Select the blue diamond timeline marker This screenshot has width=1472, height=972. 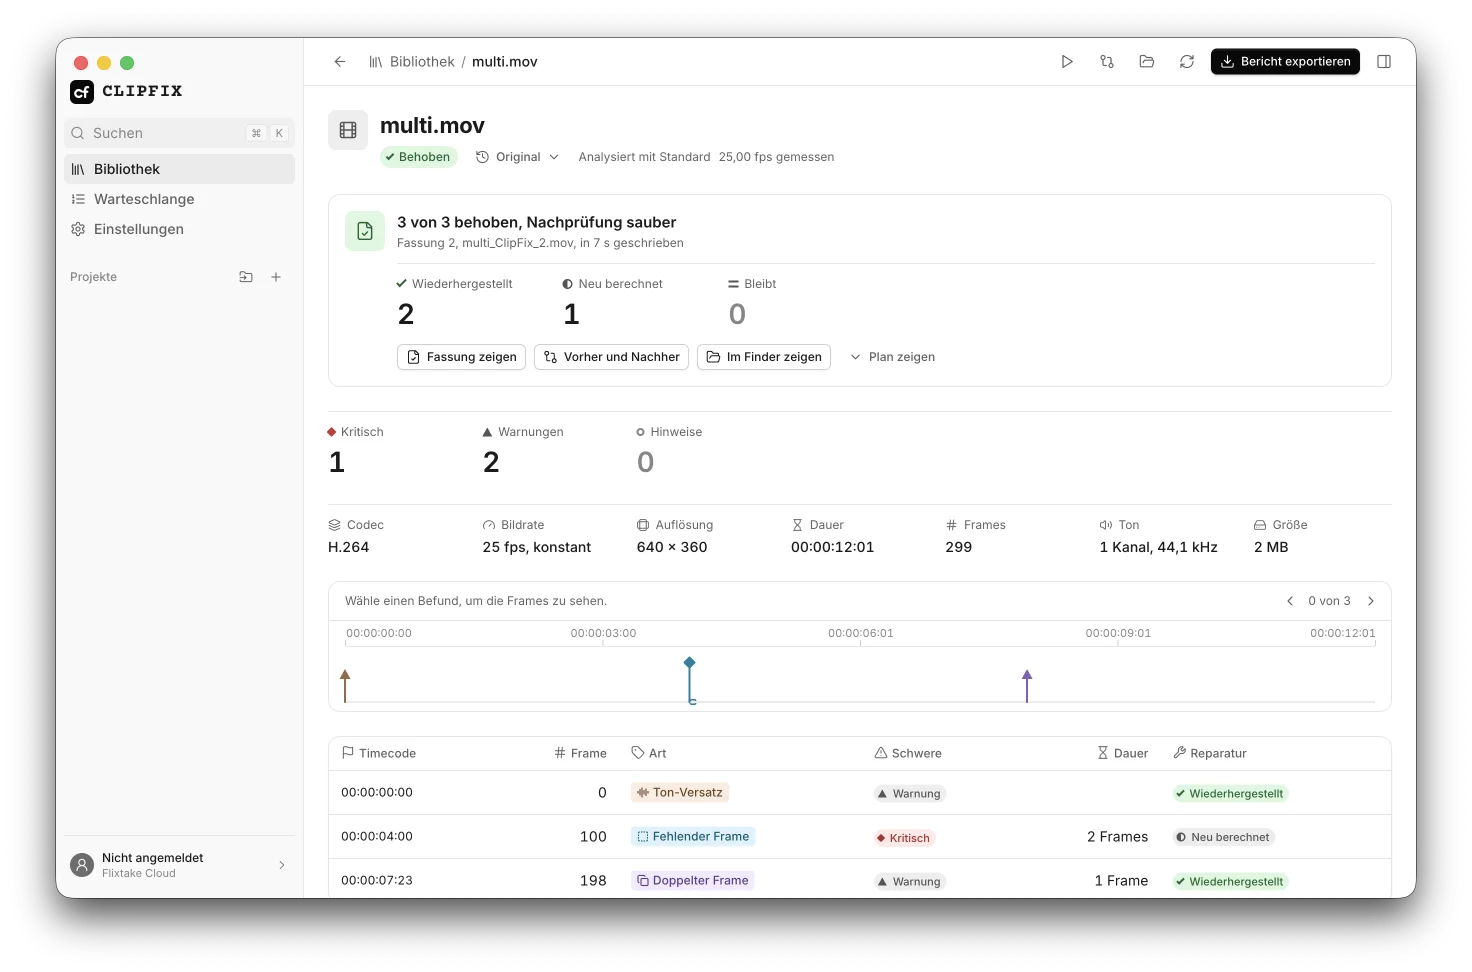(689, 680)
